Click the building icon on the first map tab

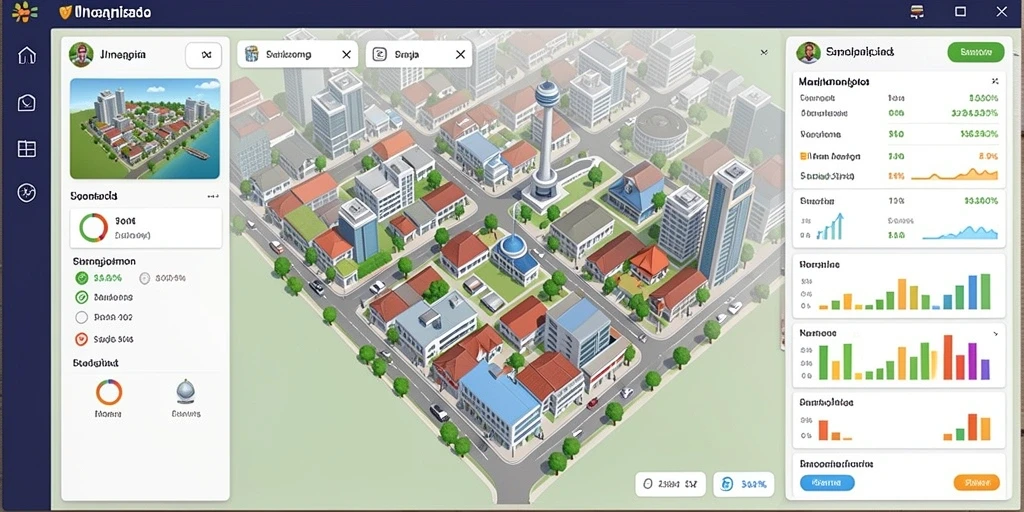(x=251, y=55)
